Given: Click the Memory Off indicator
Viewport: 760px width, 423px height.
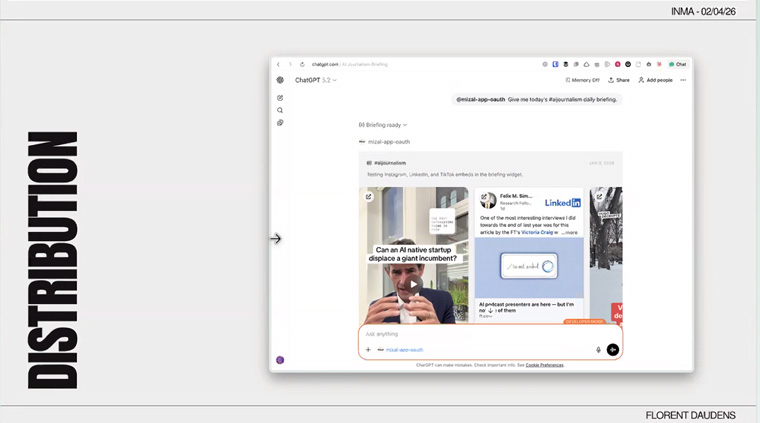Looking at the screenshot, I should pyautogui.click(x=583, y=80).
